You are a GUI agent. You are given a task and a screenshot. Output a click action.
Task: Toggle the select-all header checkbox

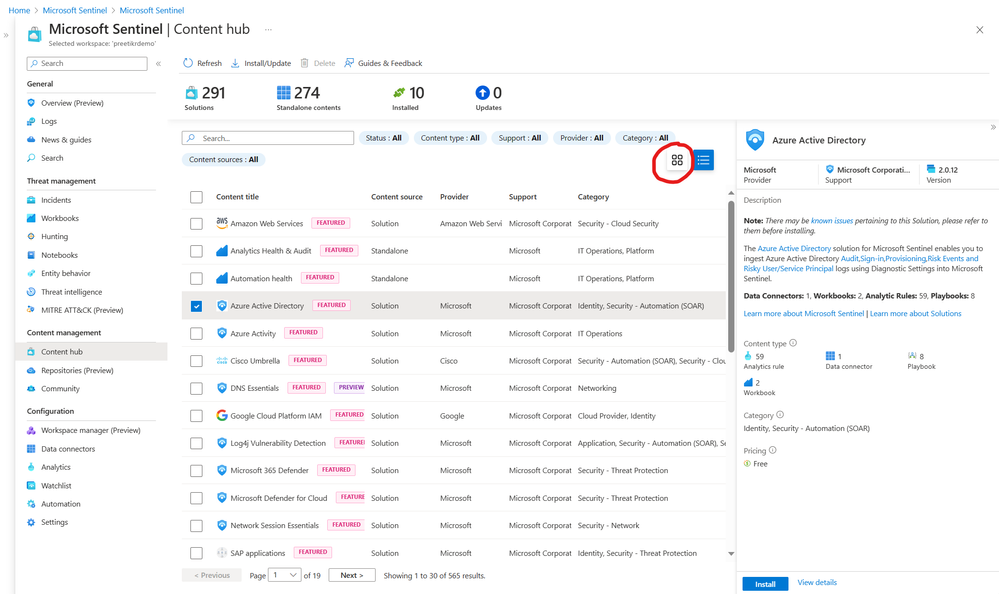click(196, 197)
